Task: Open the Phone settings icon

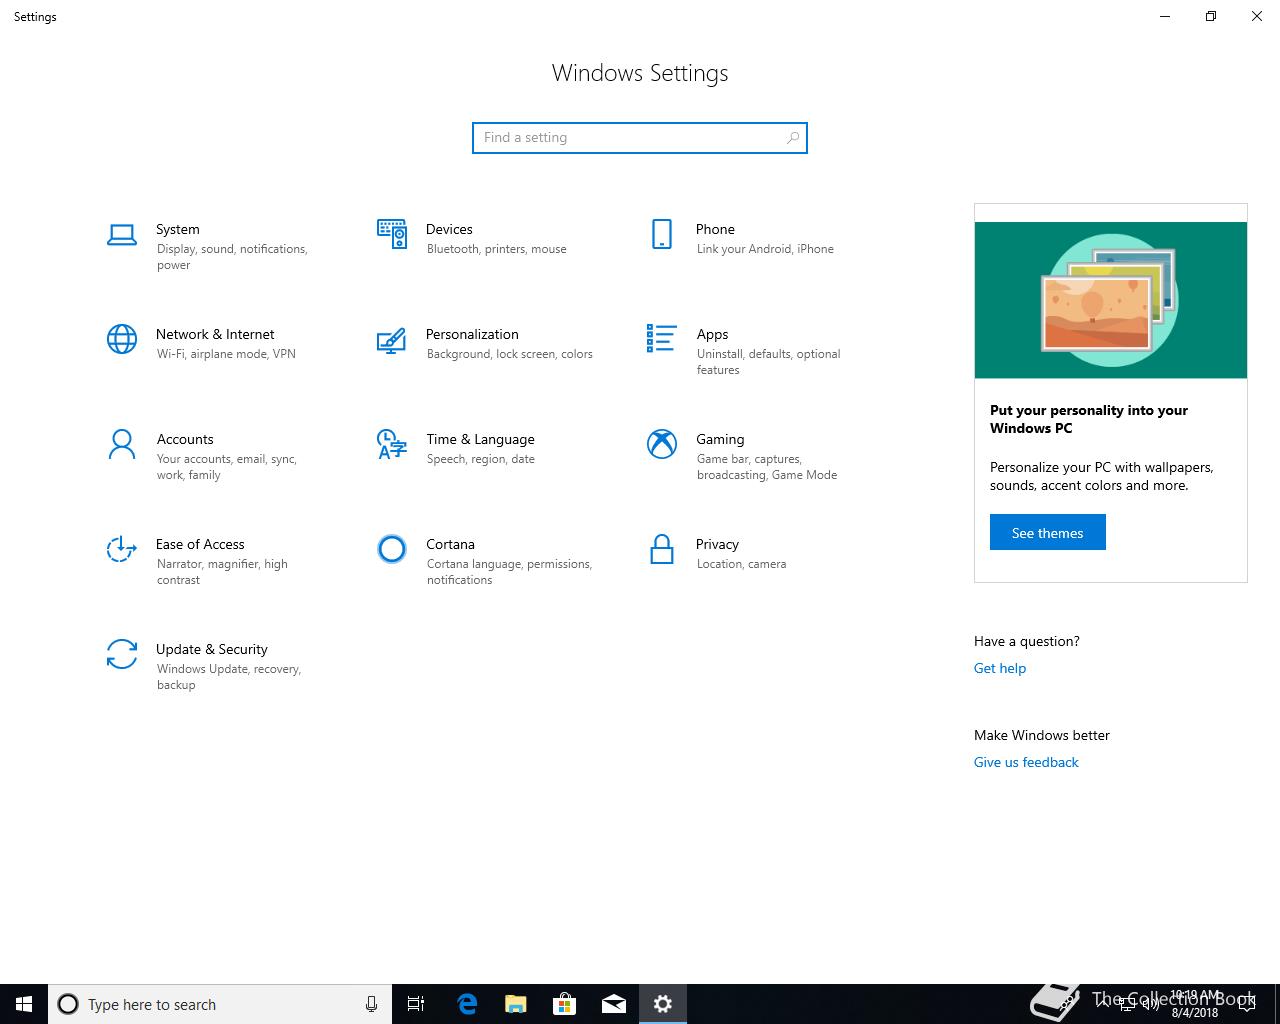Action: (x=662, y=234)
